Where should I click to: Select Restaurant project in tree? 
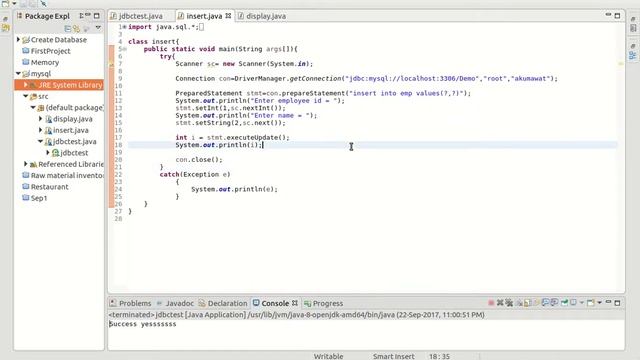[49, 187]
